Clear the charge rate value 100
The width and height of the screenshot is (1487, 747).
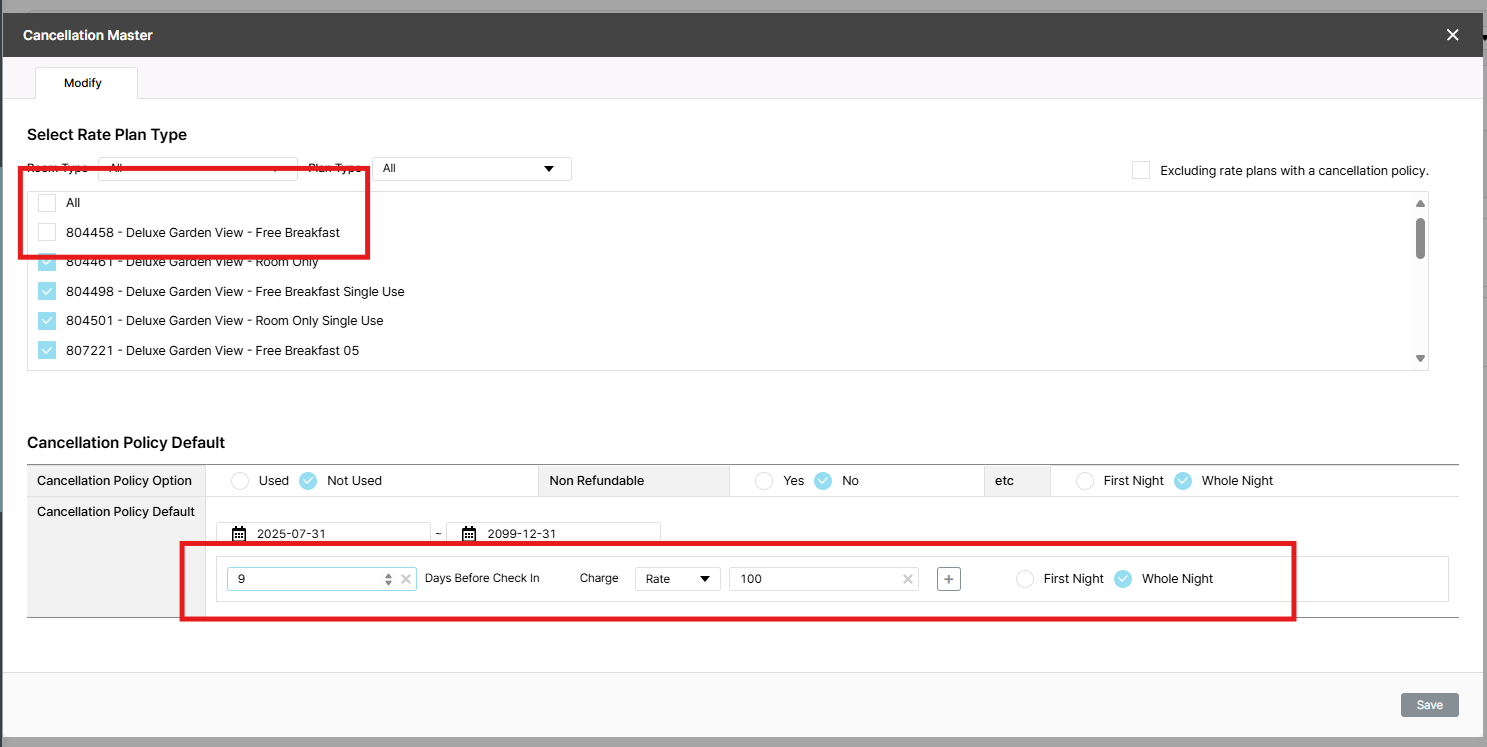click(x=908, y=579)
